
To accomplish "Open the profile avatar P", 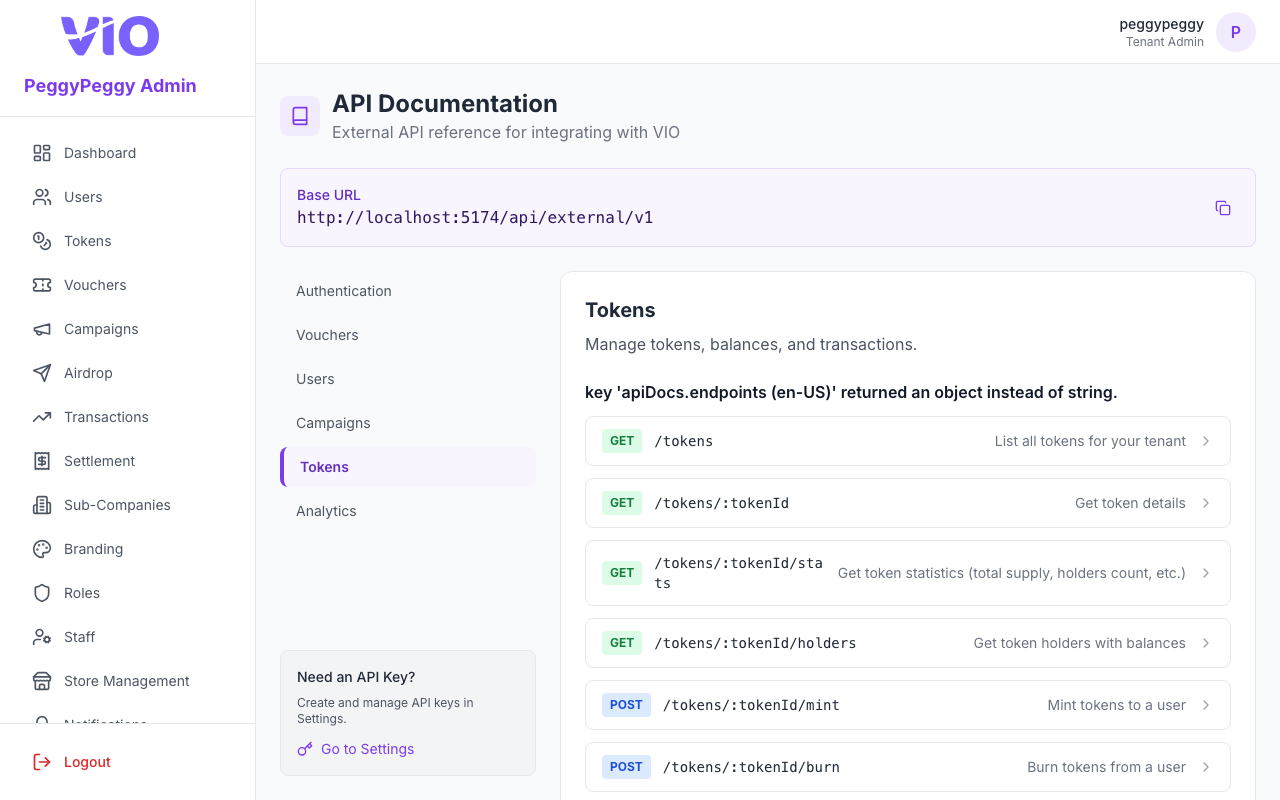I will click(1236, 32).
